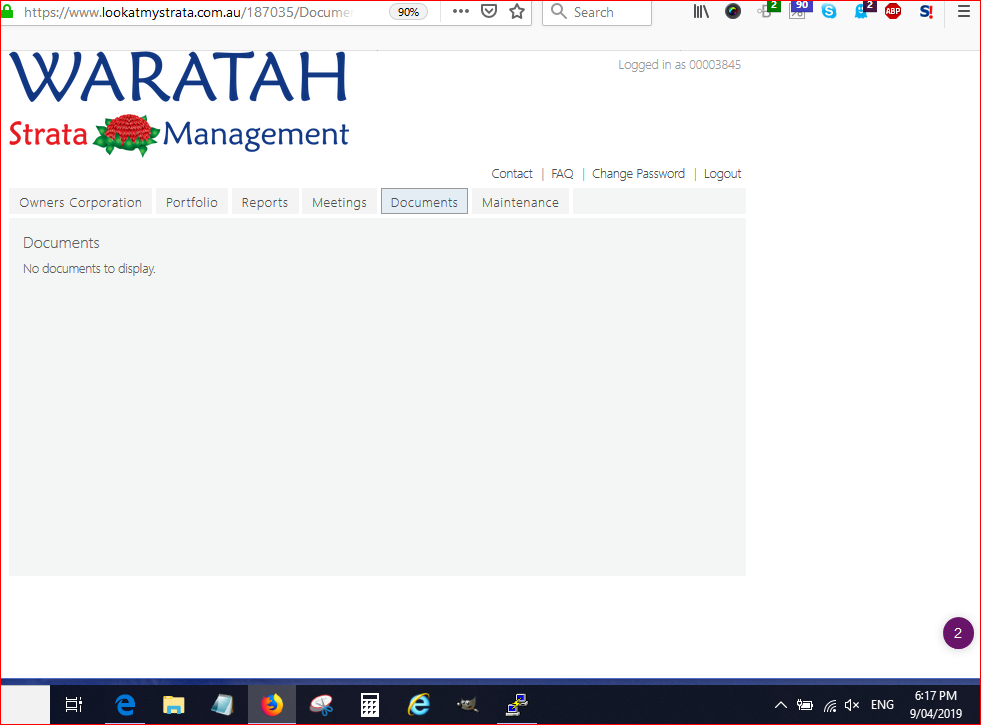Image resolution: width=981 pixels, height=725 pixels.
Task: Click the ENG language indicator
Action: 882,705
